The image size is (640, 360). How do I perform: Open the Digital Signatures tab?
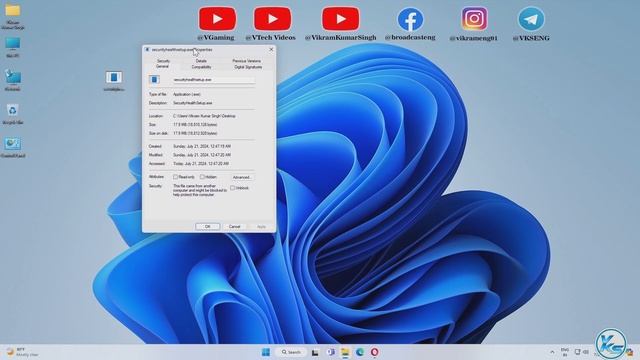point(248,67)
